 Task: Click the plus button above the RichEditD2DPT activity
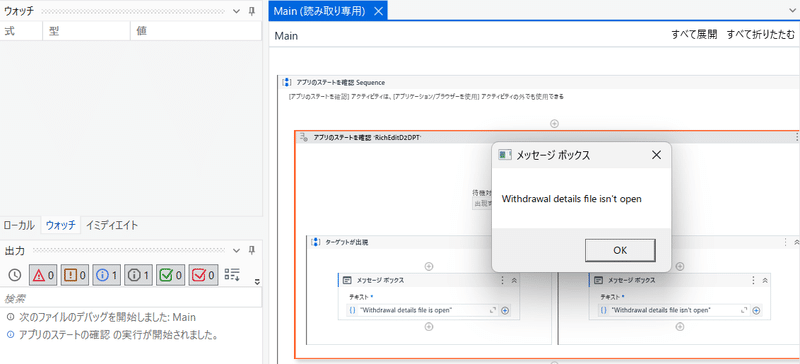tap(554, 123)
